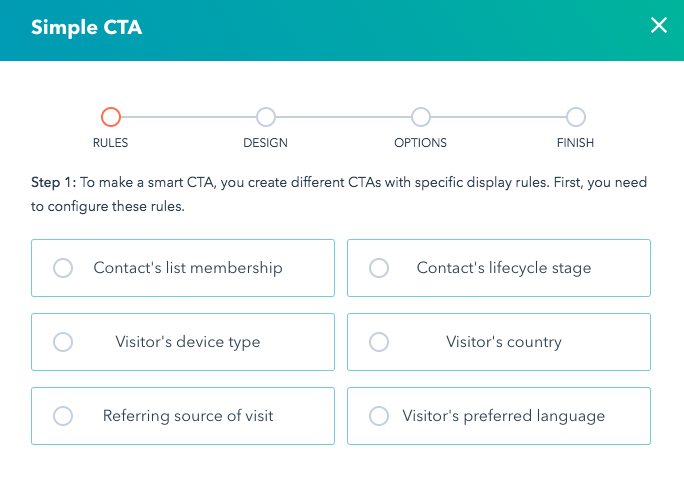Choose the Visitor's device type radio button
This screenshot has height=485, width=684.
pos(63,342)
